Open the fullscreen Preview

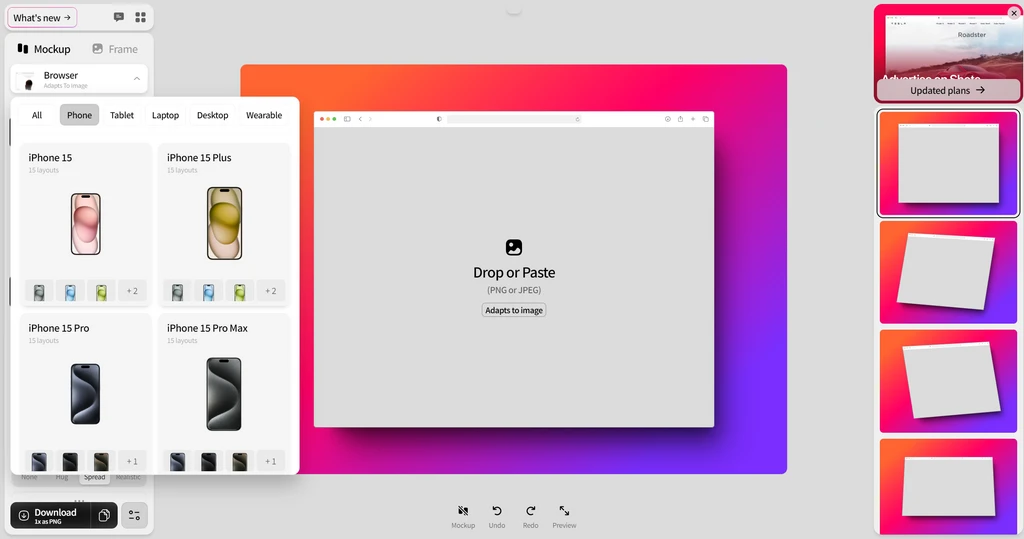click(564, 511)
